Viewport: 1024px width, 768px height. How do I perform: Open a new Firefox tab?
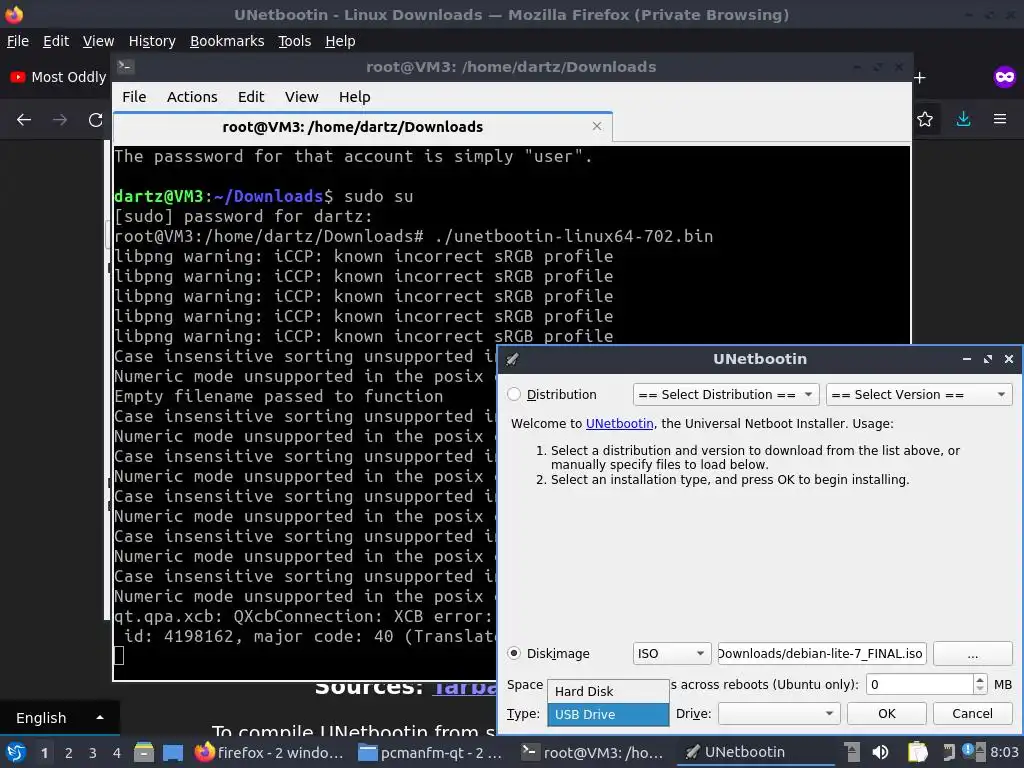(920, 78)
